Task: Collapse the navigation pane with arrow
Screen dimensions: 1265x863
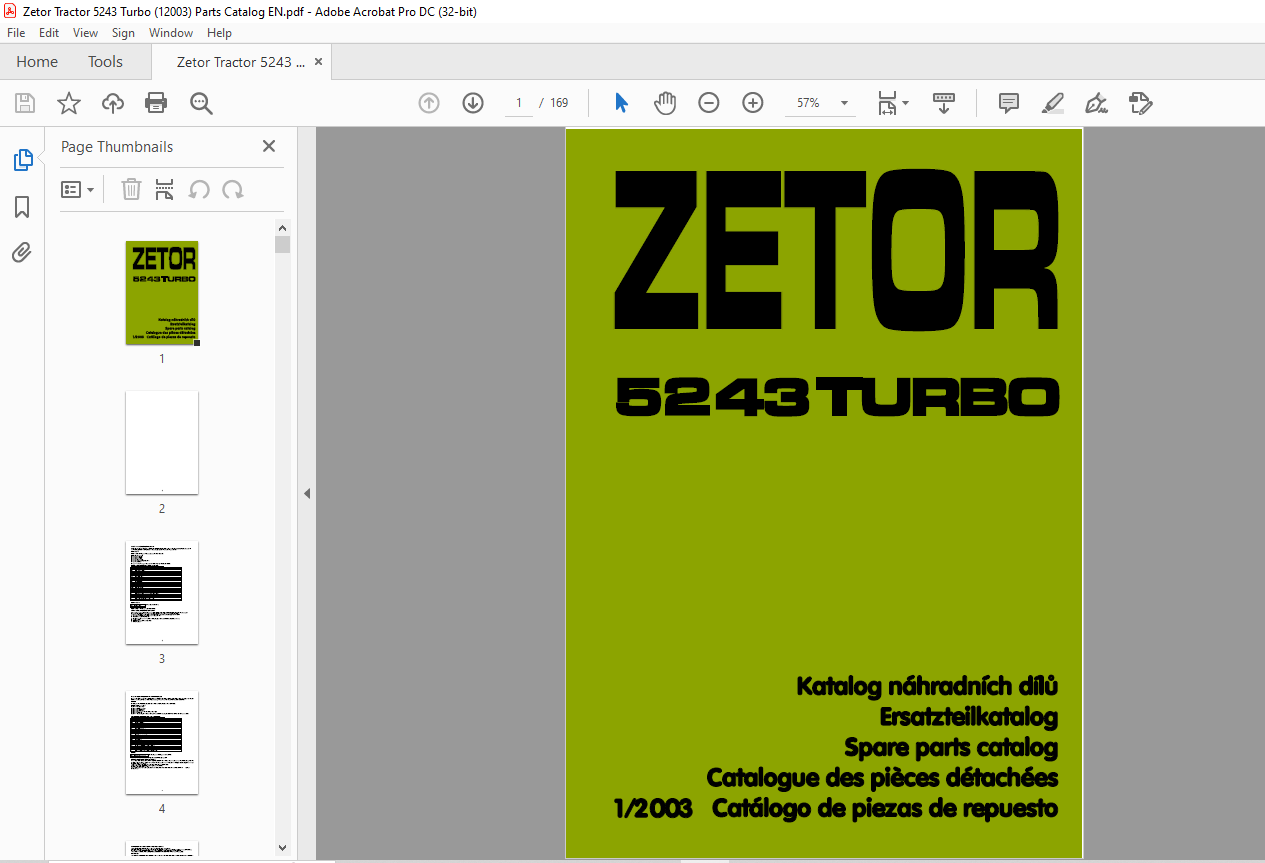Action: click(307, 493)
